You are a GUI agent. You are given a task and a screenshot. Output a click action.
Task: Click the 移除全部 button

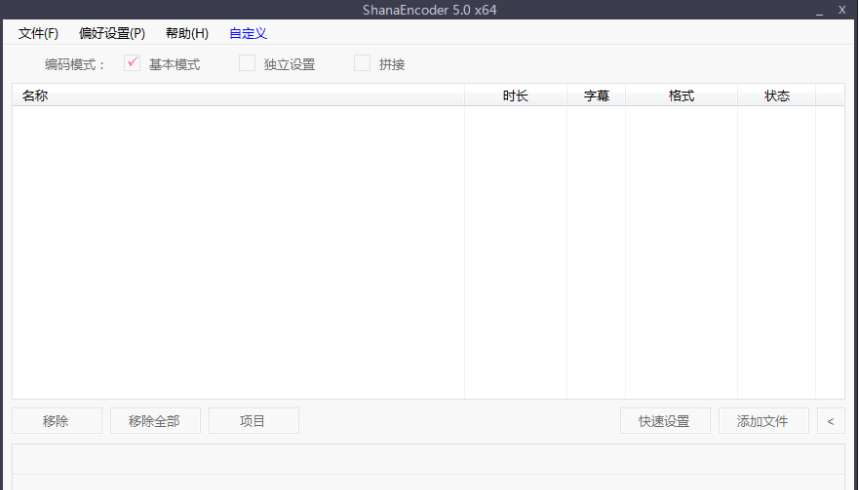[x=155, y=421]
